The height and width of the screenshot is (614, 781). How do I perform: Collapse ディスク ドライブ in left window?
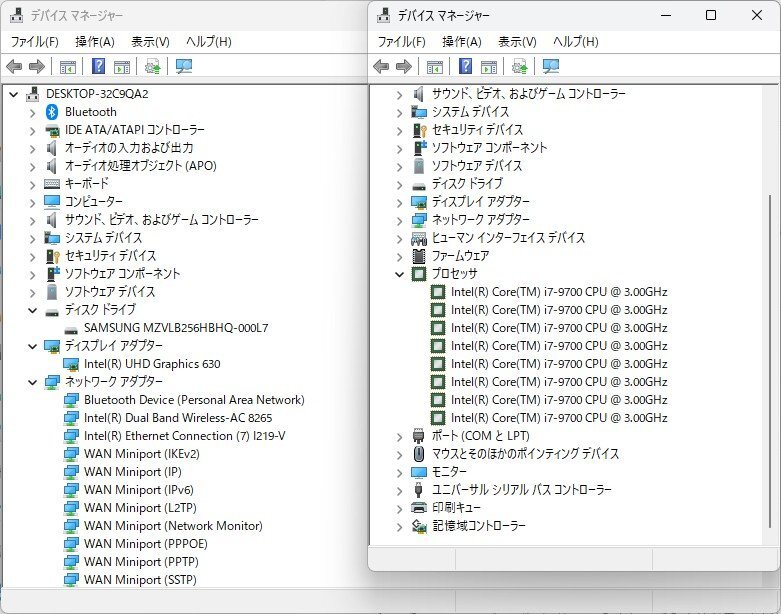(x=32, y=310)
